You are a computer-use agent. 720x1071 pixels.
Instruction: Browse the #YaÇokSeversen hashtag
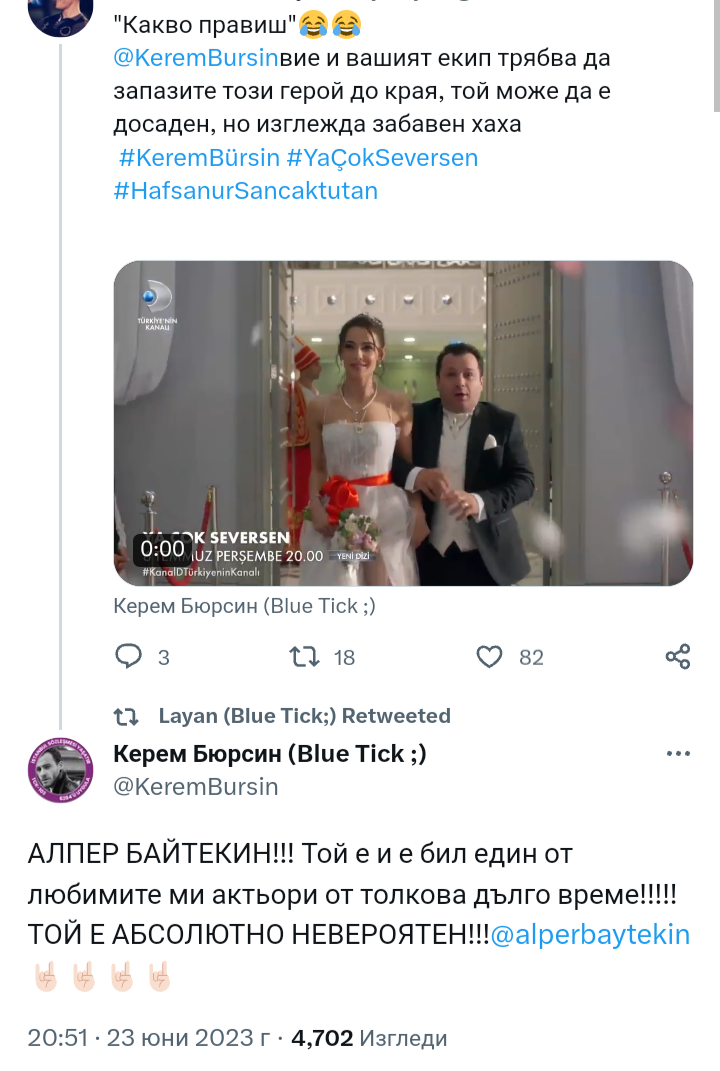382,158
